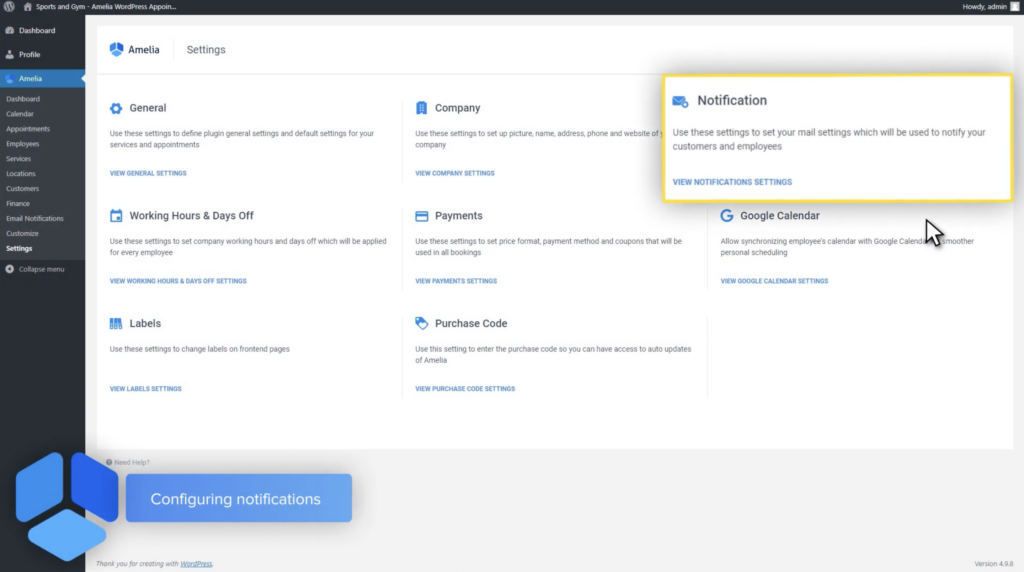Click the Profile person icon
The width and height of the screenshot is (1024, 572).
coord(10,55)
